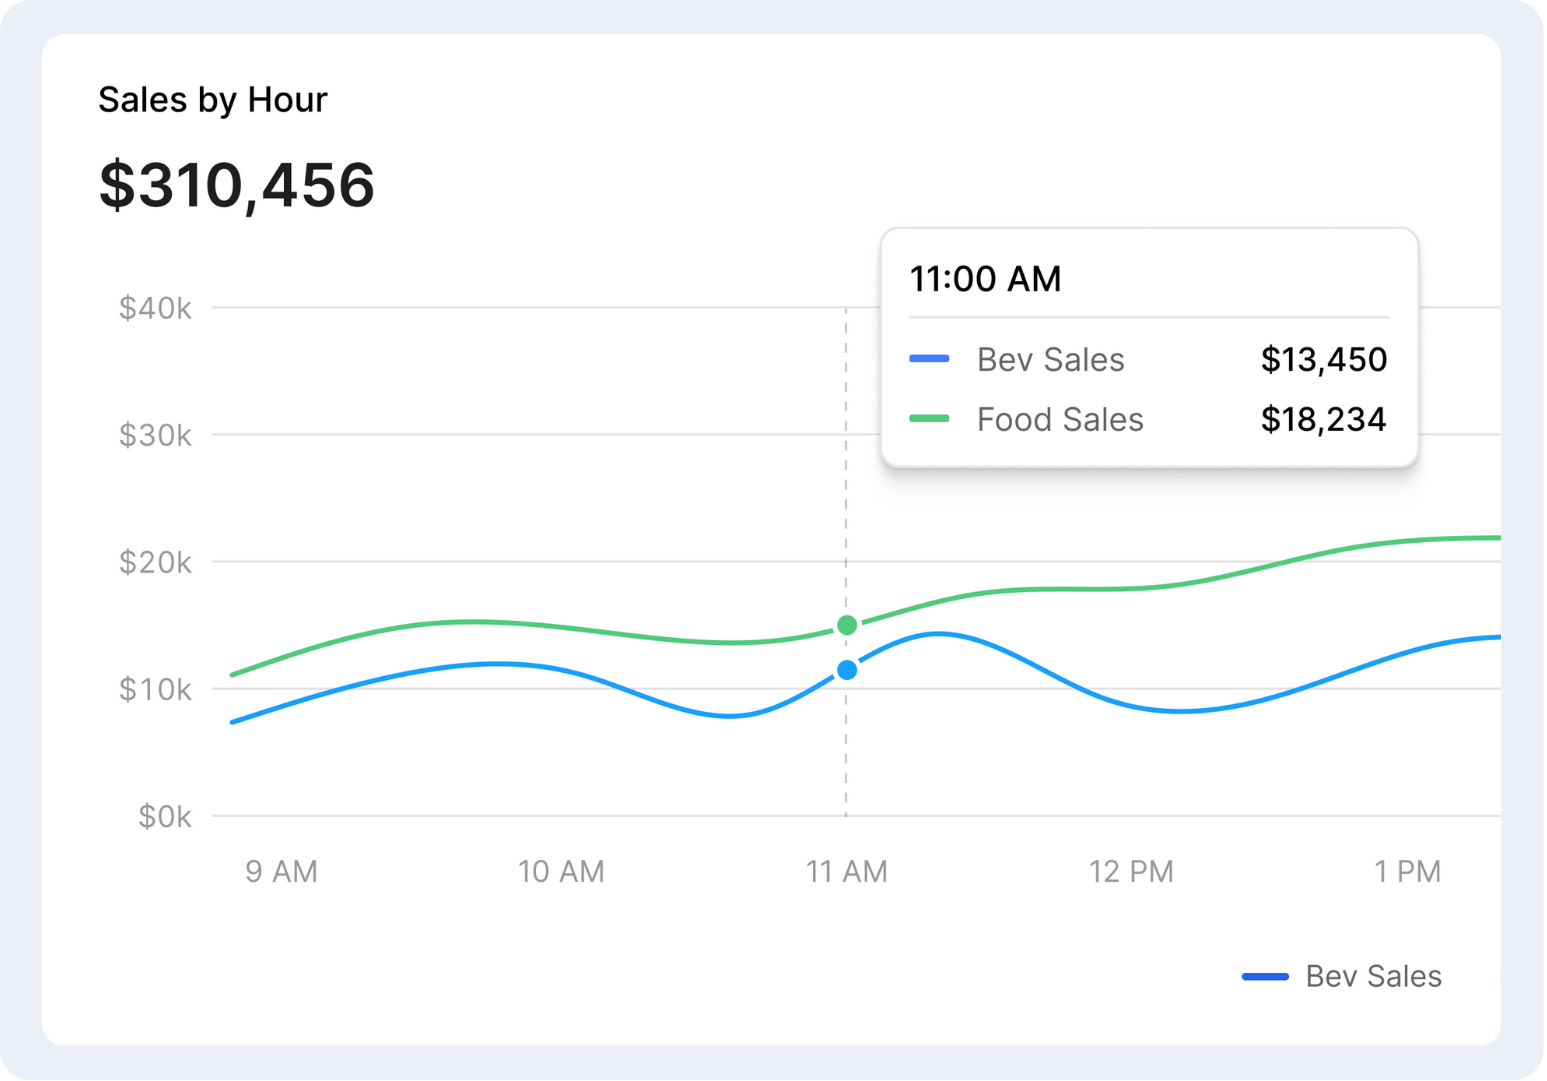Click the $30k y-axis label

[155, 435]
